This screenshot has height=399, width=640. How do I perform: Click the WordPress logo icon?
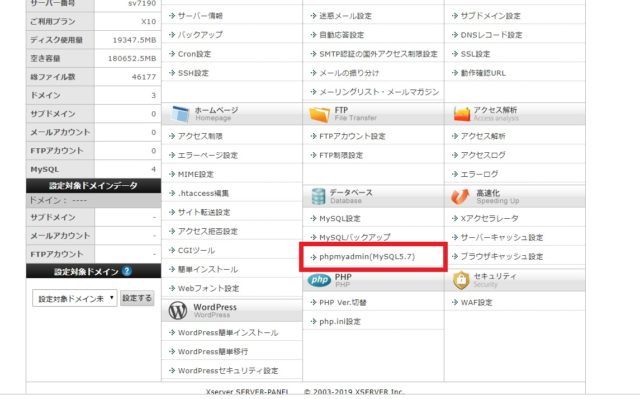(x=178, y=310)
